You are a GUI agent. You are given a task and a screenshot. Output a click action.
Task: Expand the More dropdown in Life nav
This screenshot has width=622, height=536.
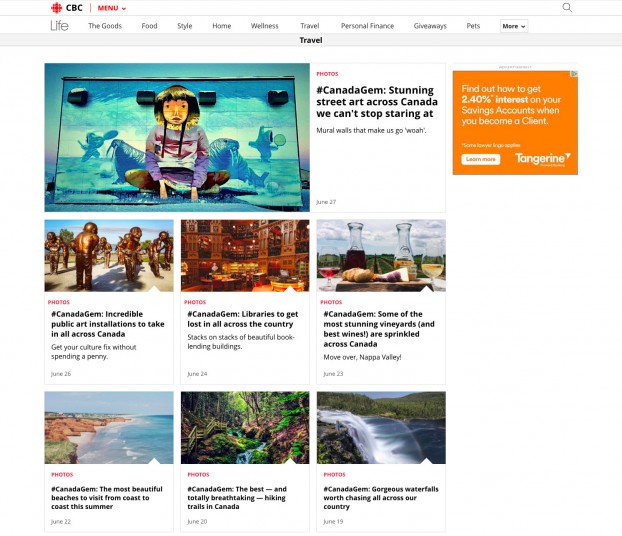(x=514, y=26)
